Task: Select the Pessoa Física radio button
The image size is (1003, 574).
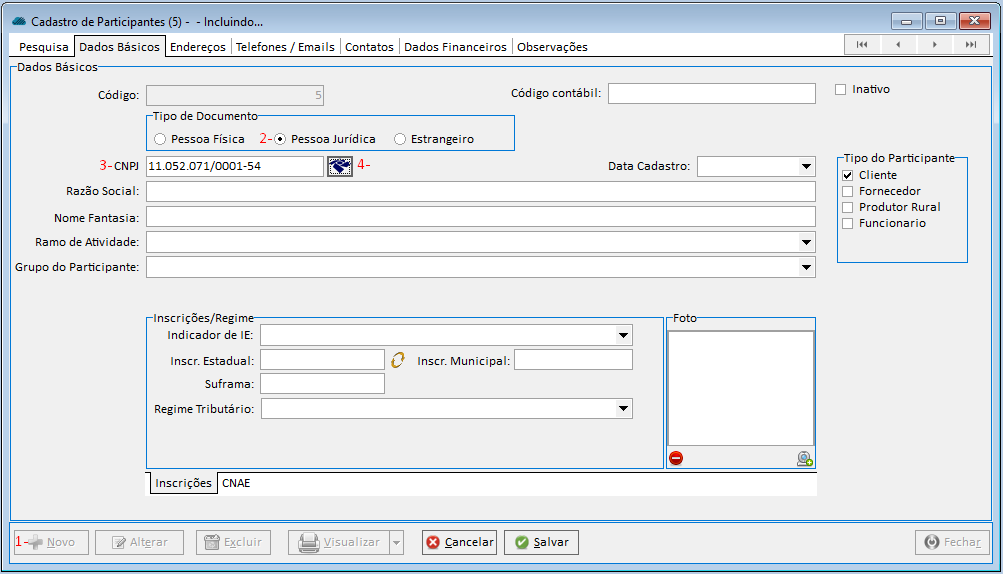Action: point(160,139)
